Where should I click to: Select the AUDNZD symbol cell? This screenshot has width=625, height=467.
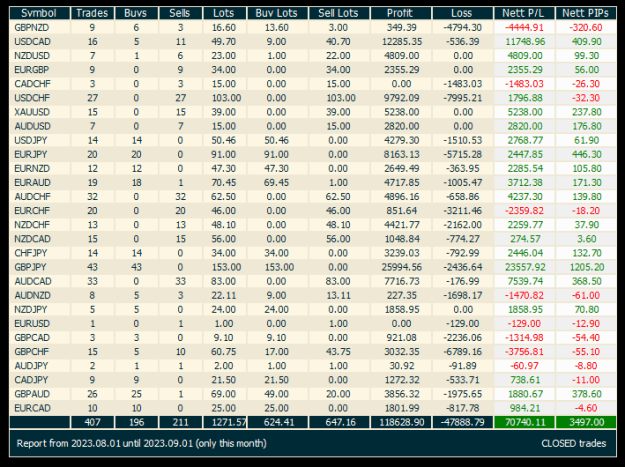[39, 295]
